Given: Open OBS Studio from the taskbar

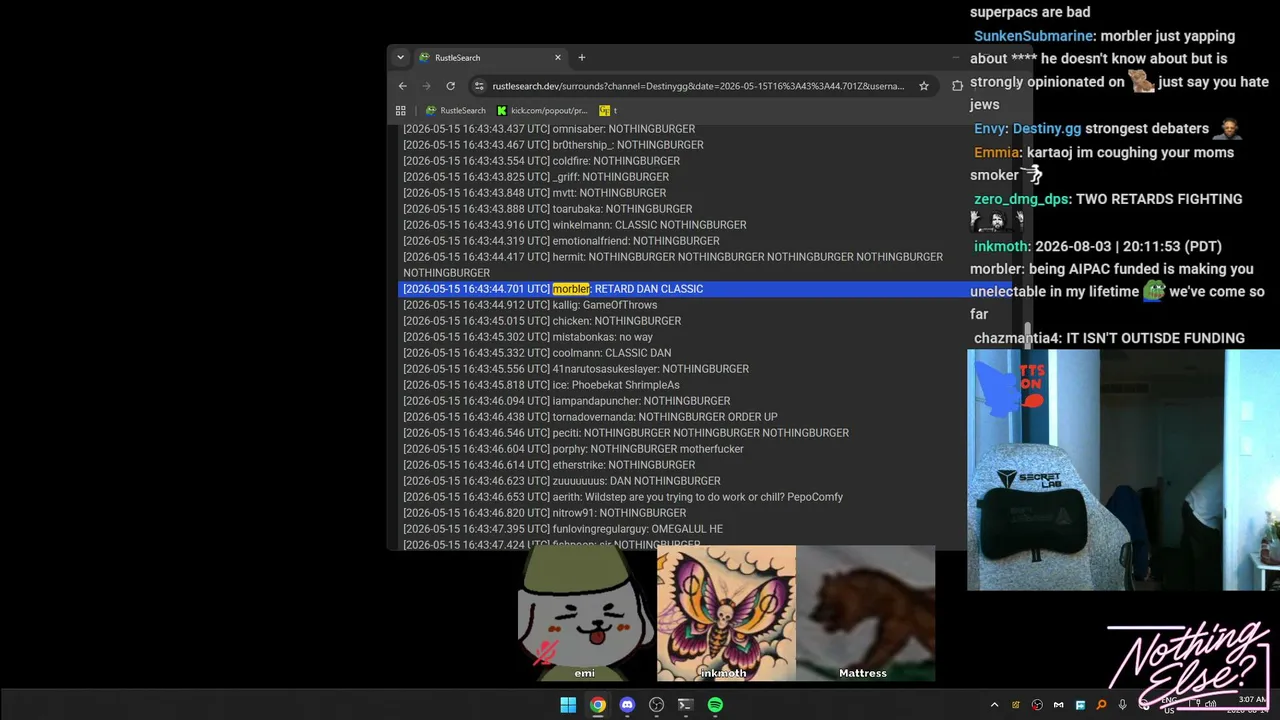Looking at the screenshot, I should coord(656,705).
